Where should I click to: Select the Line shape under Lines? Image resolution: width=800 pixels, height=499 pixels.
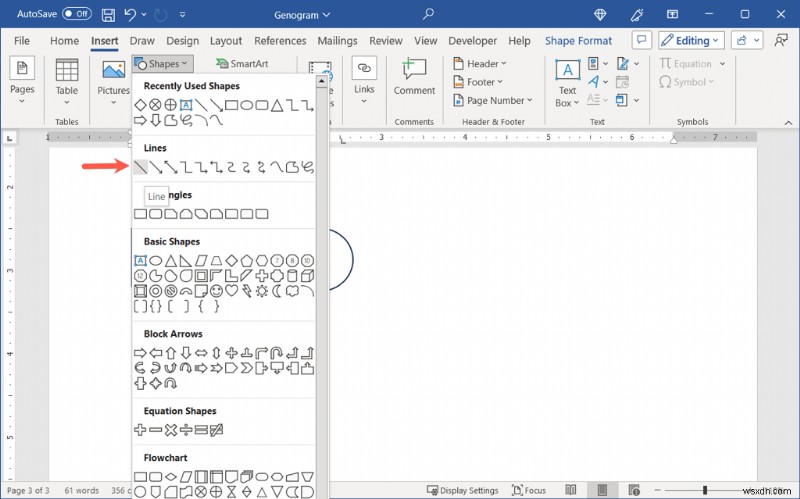coord(140,167)
